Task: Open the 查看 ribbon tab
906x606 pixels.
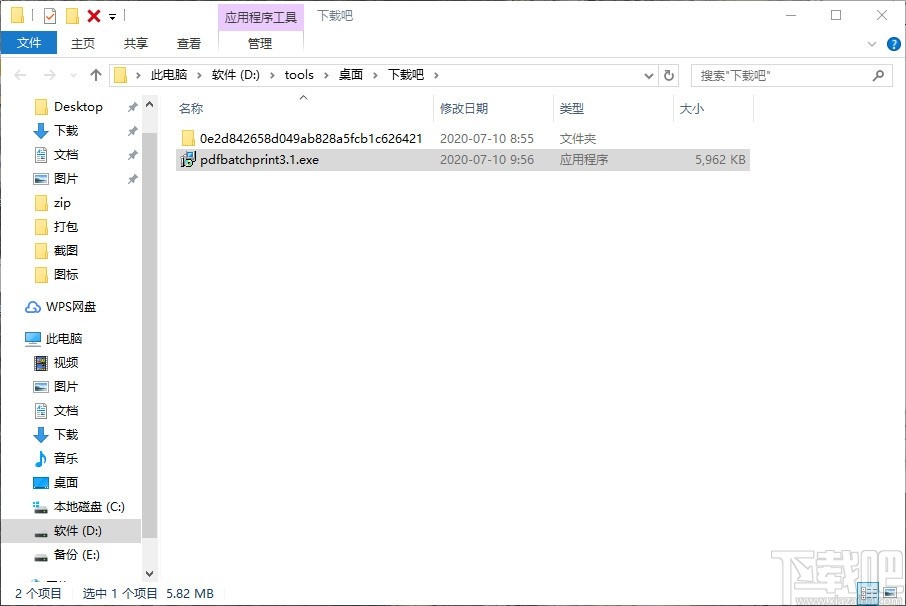Action: click(x=189, y=43)
